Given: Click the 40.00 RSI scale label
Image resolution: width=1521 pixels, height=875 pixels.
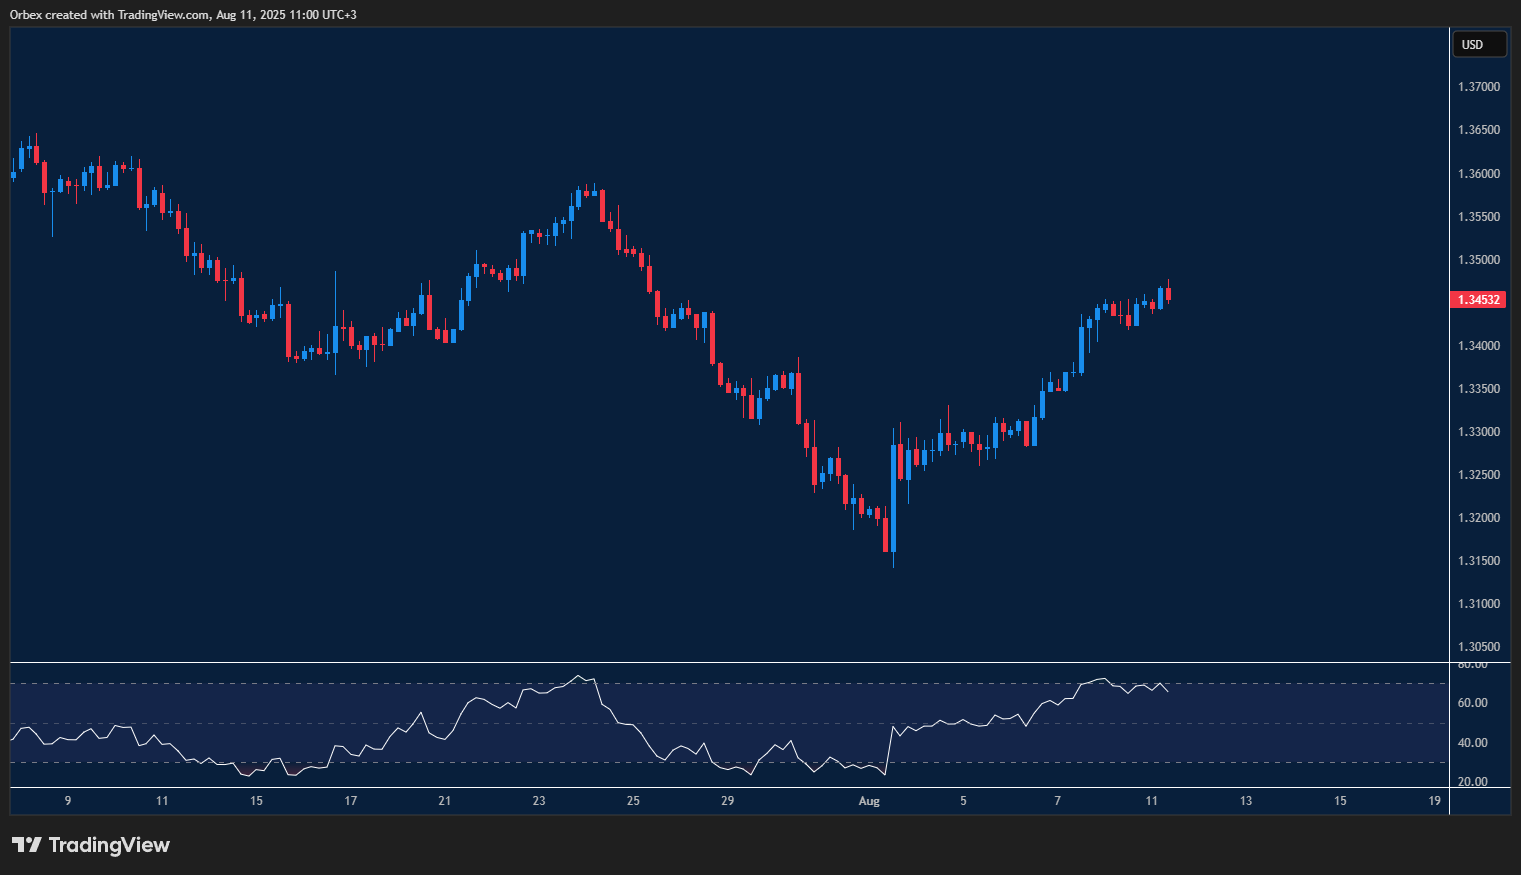Looking at the screenshot, I should click(1472, 743).
